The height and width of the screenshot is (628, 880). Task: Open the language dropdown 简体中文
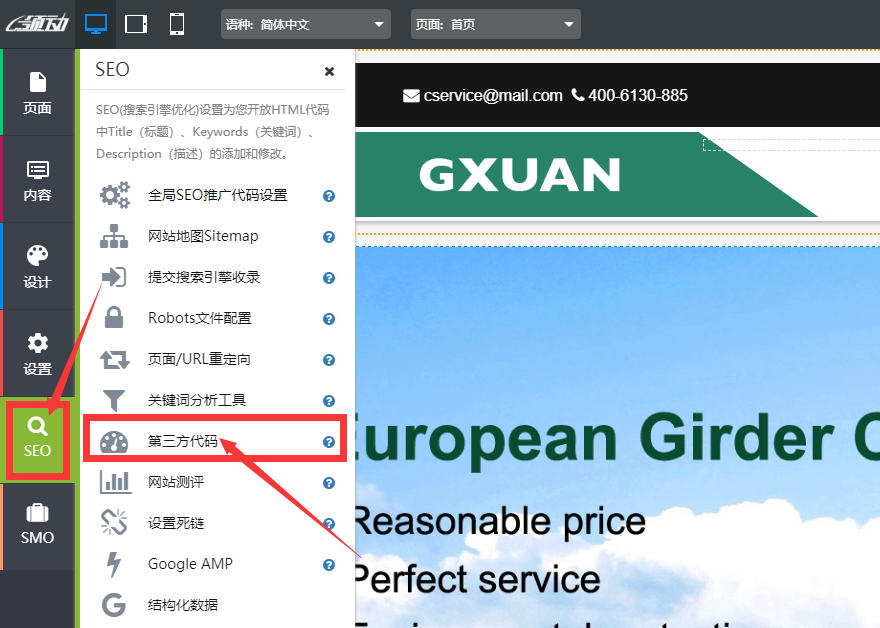305,24
